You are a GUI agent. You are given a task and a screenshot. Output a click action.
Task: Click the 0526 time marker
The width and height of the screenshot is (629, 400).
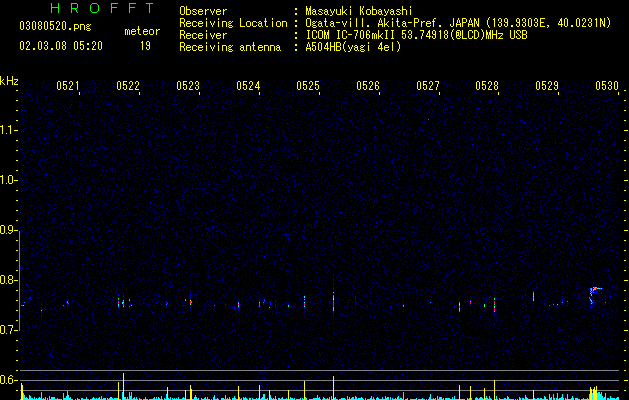368,85
